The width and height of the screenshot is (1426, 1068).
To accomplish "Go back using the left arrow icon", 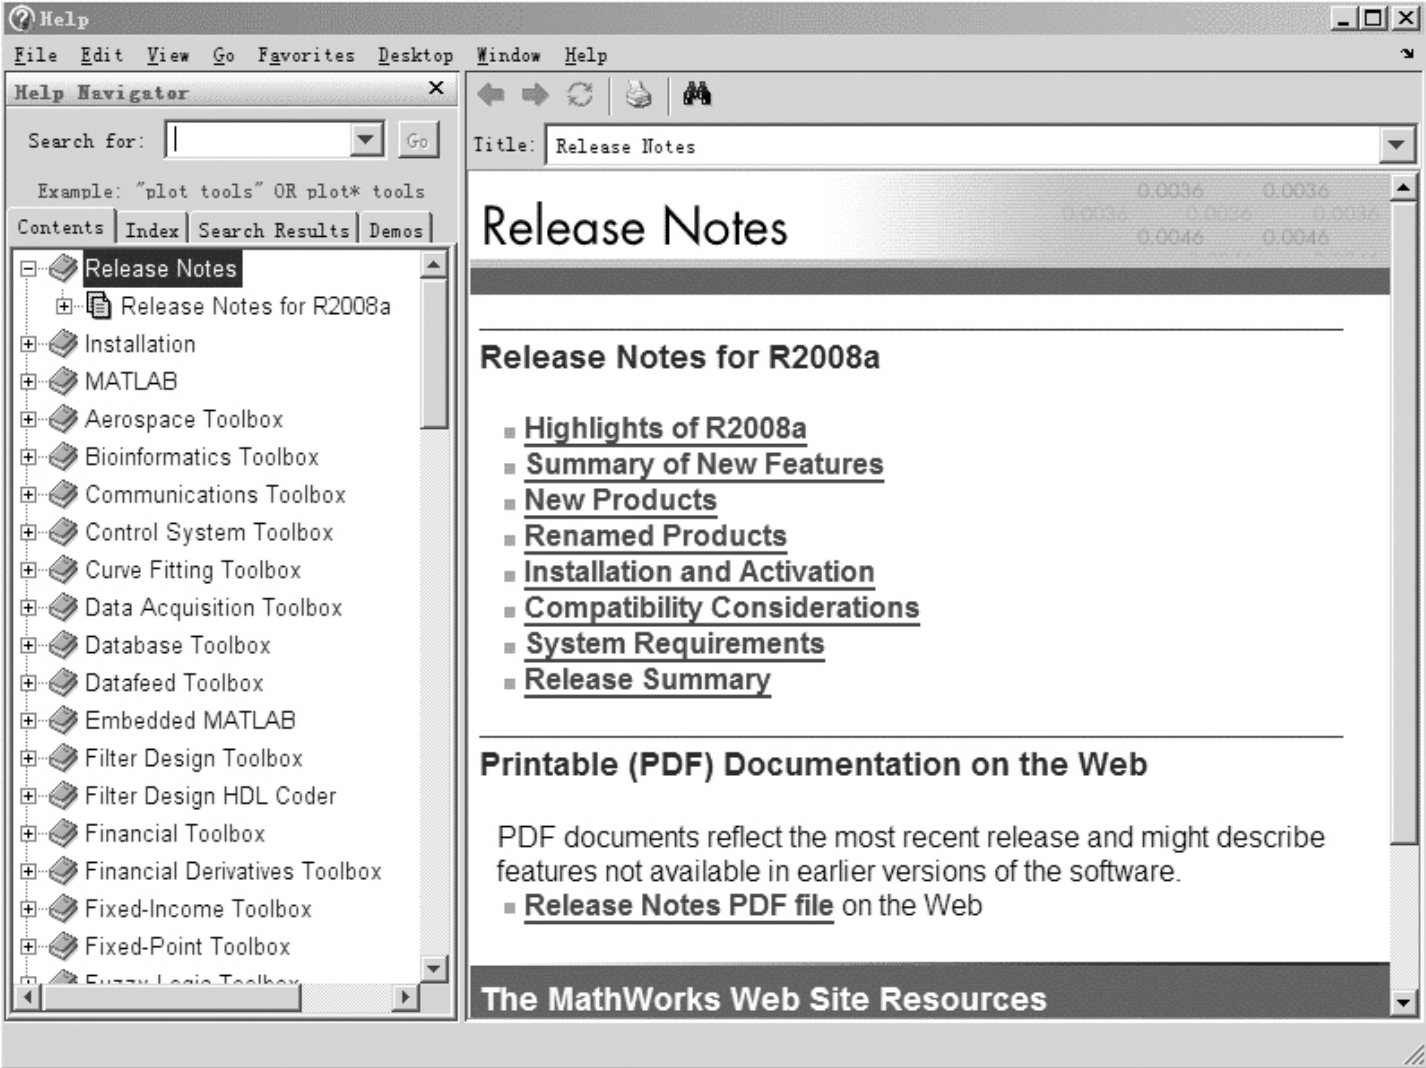I will 490,95.
